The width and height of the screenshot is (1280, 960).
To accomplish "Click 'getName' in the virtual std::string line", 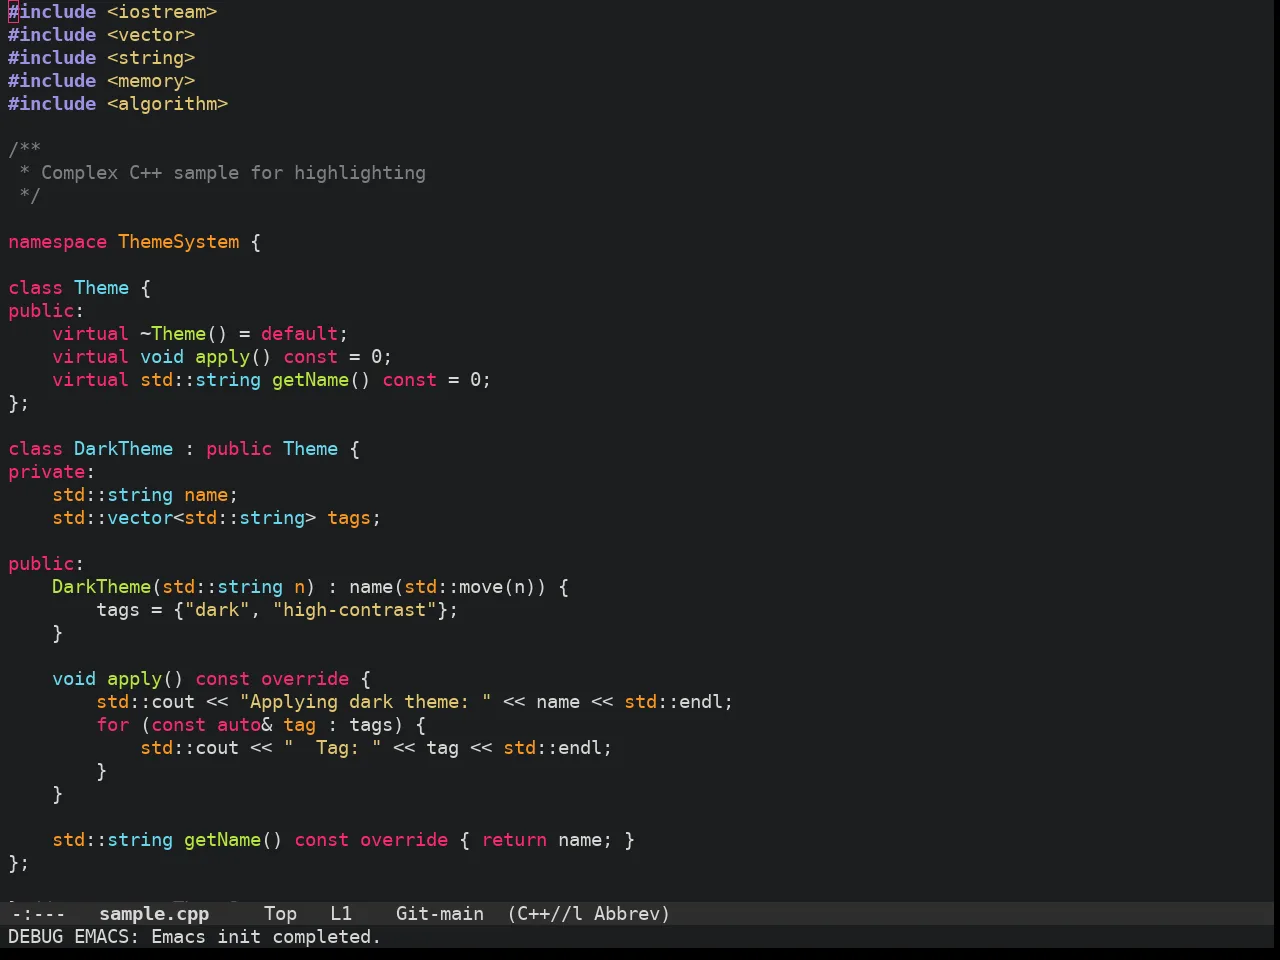I will (310, 380).
